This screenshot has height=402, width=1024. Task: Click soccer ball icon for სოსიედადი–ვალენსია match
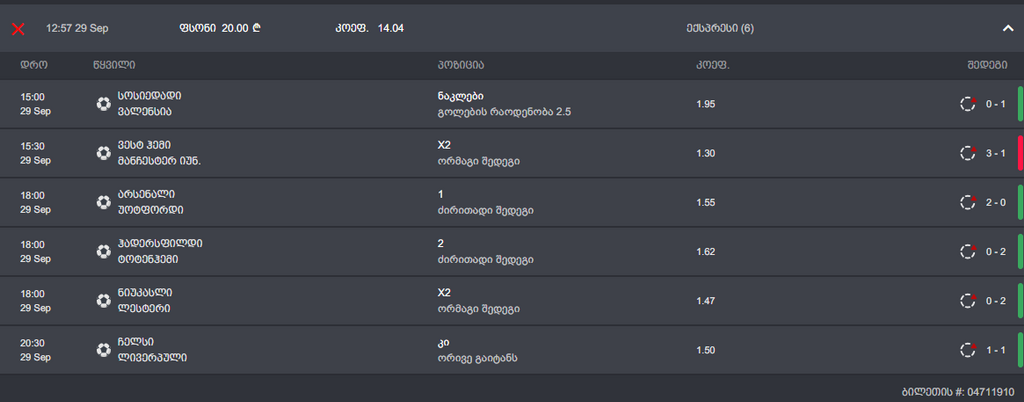[103, 104]
